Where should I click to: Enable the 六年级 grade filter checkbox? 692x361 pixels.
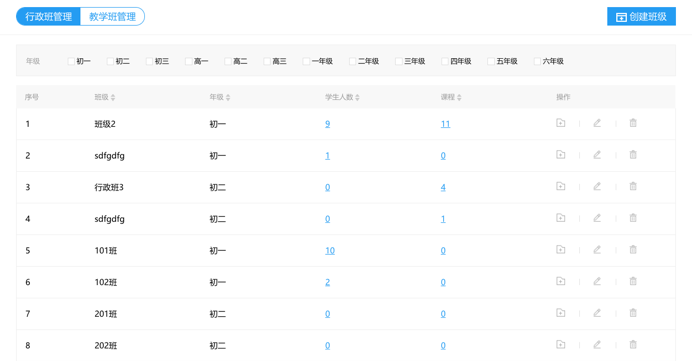click(x=537, y=61)
